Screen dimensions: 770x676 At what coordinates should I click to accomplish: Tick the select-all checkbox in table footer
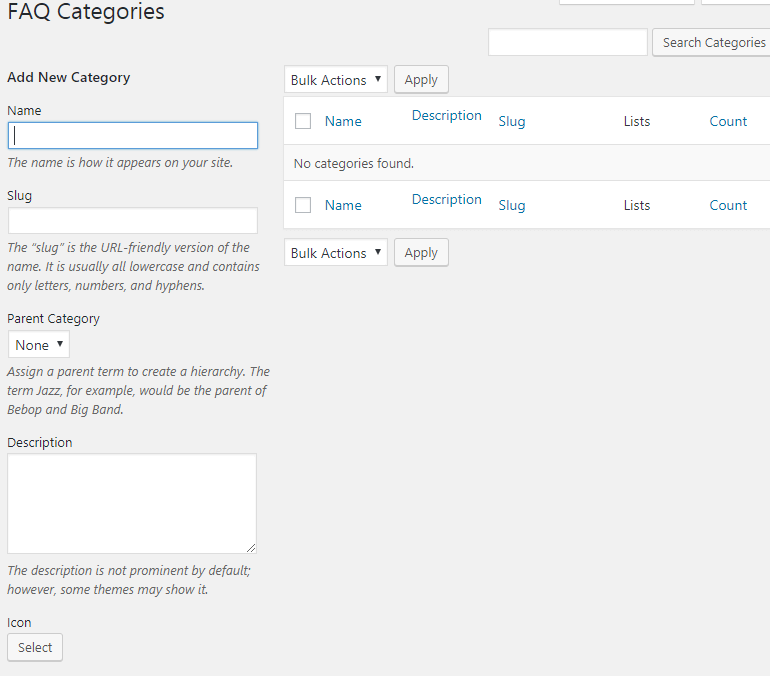tap(303, 205)
